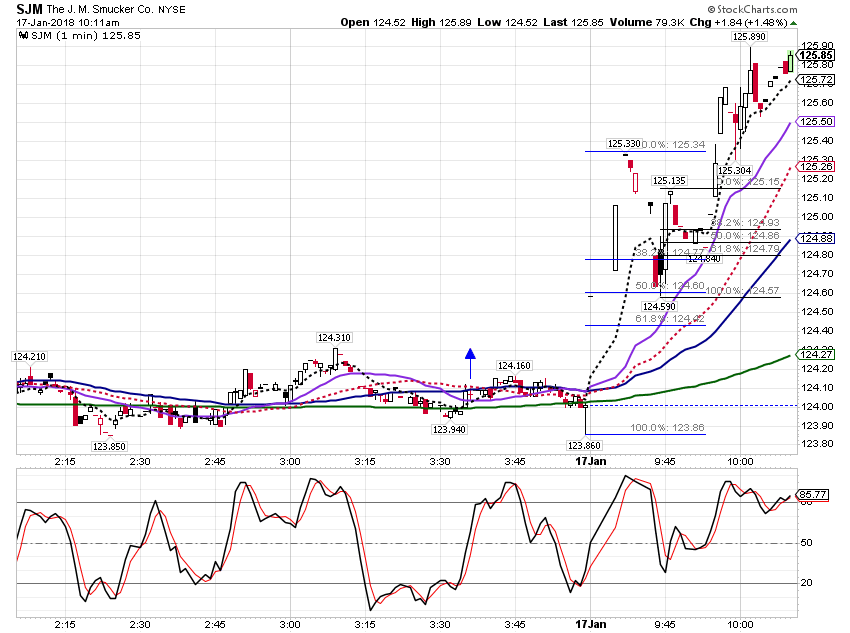Select the SJM ticker symbol in title
Viewport: 850px width, 633px height.
pyautogui.click(x=29, y=9)
